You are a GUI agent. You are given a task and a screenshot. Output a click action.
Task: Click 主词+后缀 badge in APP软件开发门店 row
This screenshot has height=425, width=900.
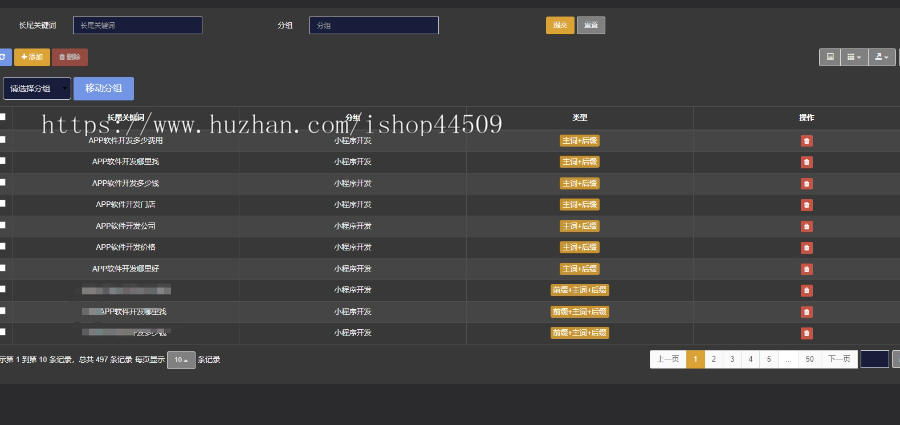pos(580,204)
